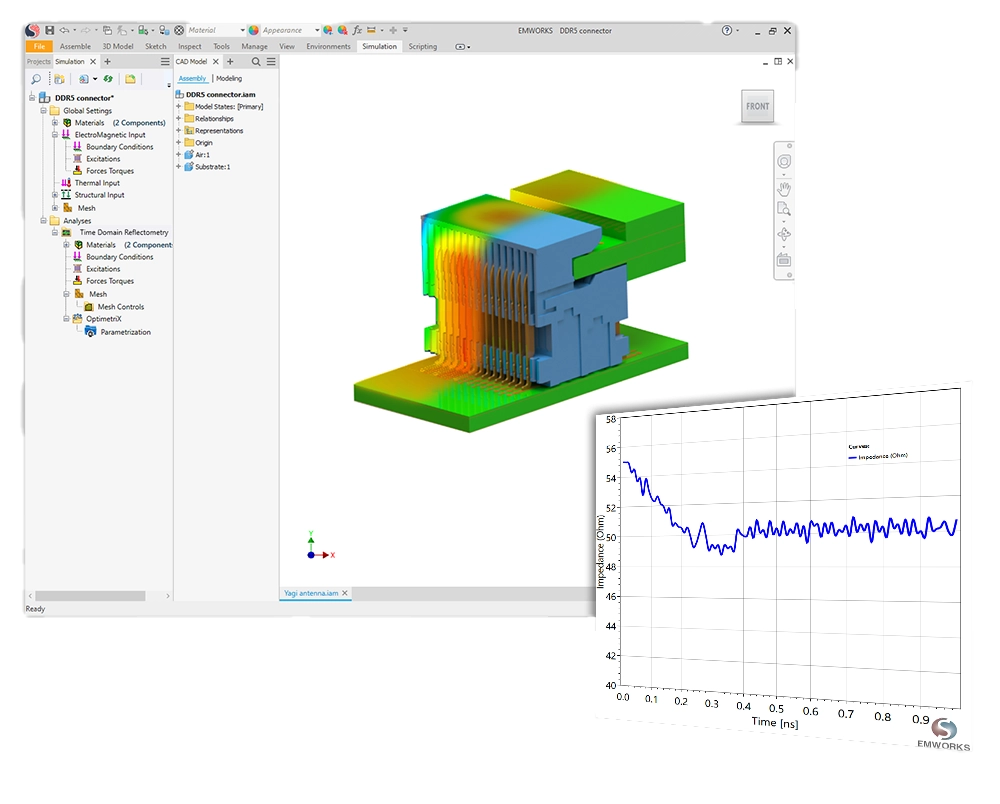Click the FRONT face of the ViewCube
1000x804 pixels.
coord(757,107)
